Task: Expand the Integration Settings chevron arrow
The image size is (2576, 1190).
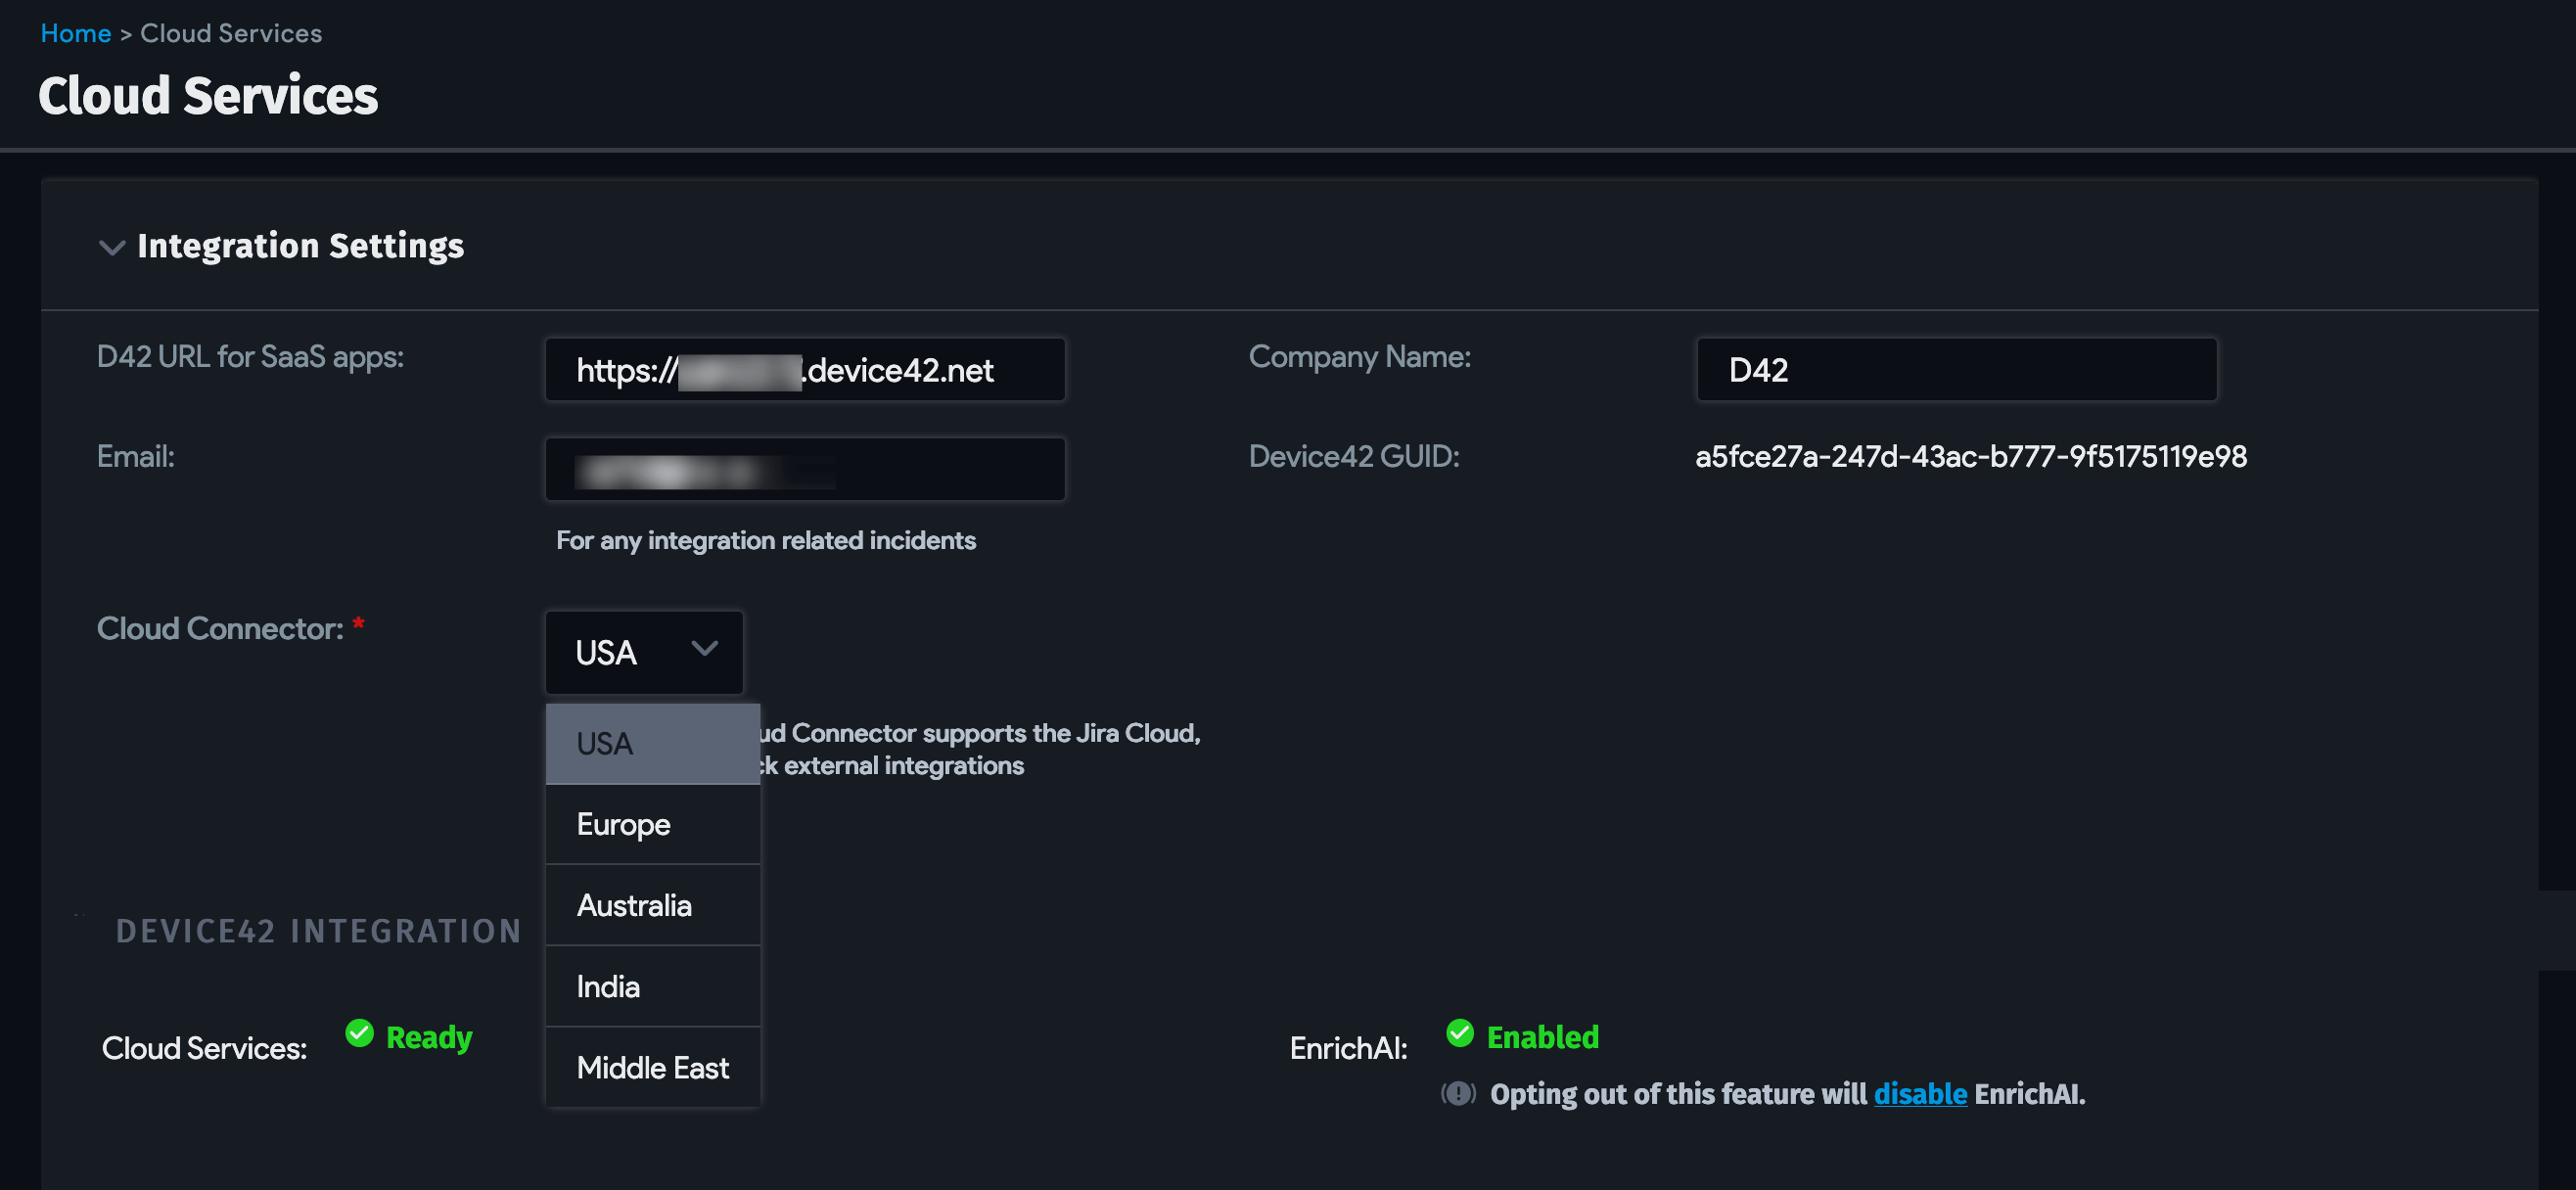Action: point(113,248)
